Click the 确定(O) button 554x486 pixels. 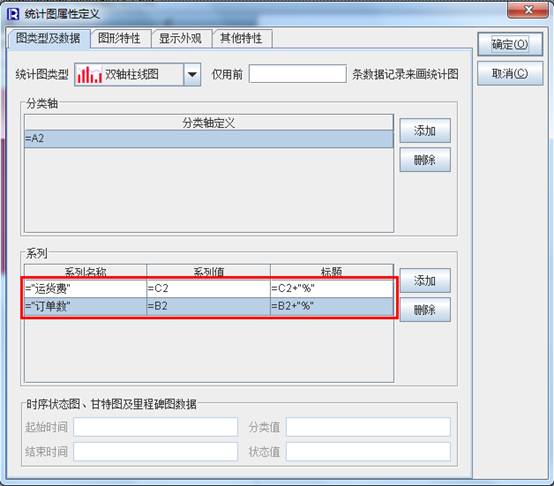pyautogui.click(x=510, y=45)
